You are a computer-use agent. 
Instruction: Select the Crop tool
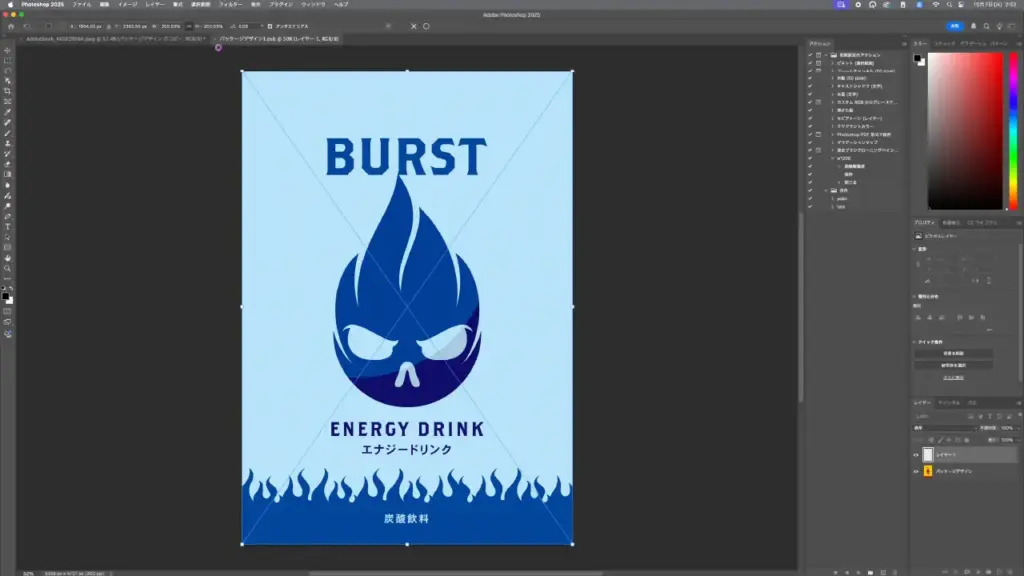click(x=7, y=91)
